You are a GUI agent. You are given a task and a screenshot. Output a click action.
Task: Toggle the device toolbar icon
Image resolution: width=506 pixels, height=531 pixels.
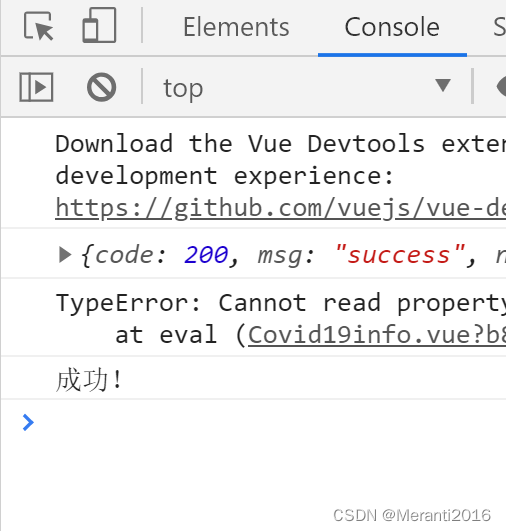pos(99,26)
